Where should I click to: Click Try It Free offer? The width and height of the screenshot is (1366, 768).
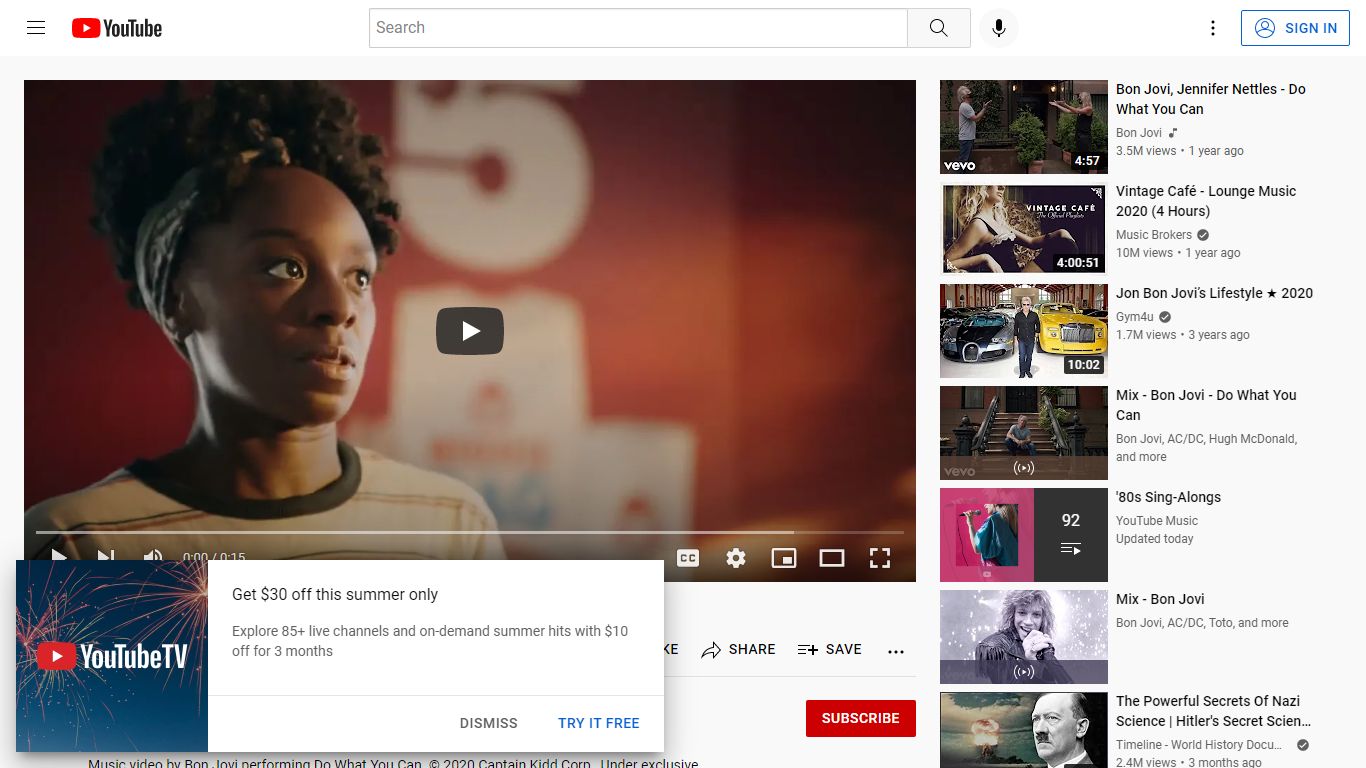599,723
